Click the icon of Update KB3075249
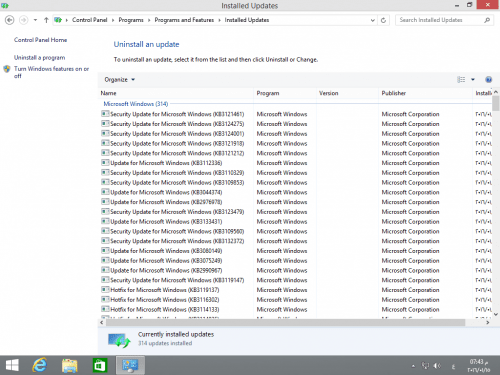The image size is (500, 375). [105, 260]
